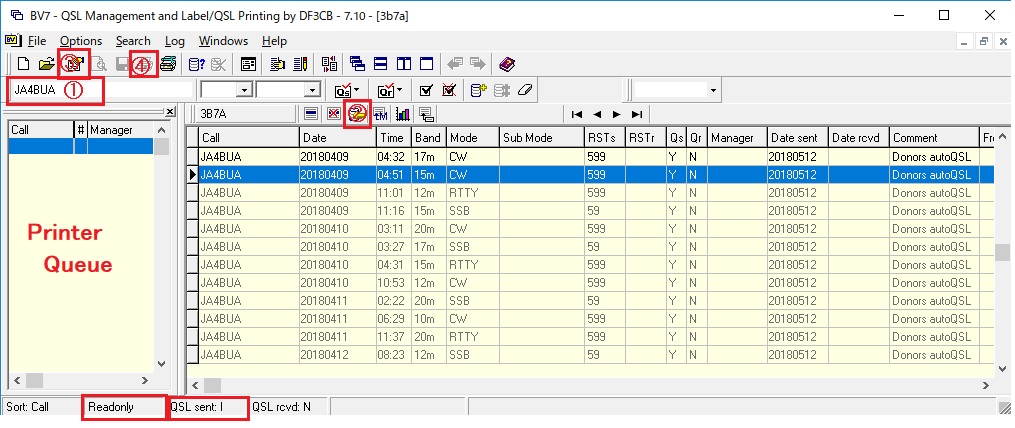Click log table horizontal scrollbar right arrow
Image resolution: width=1015 pixels, height=428 pixels.
coord(986,385)
